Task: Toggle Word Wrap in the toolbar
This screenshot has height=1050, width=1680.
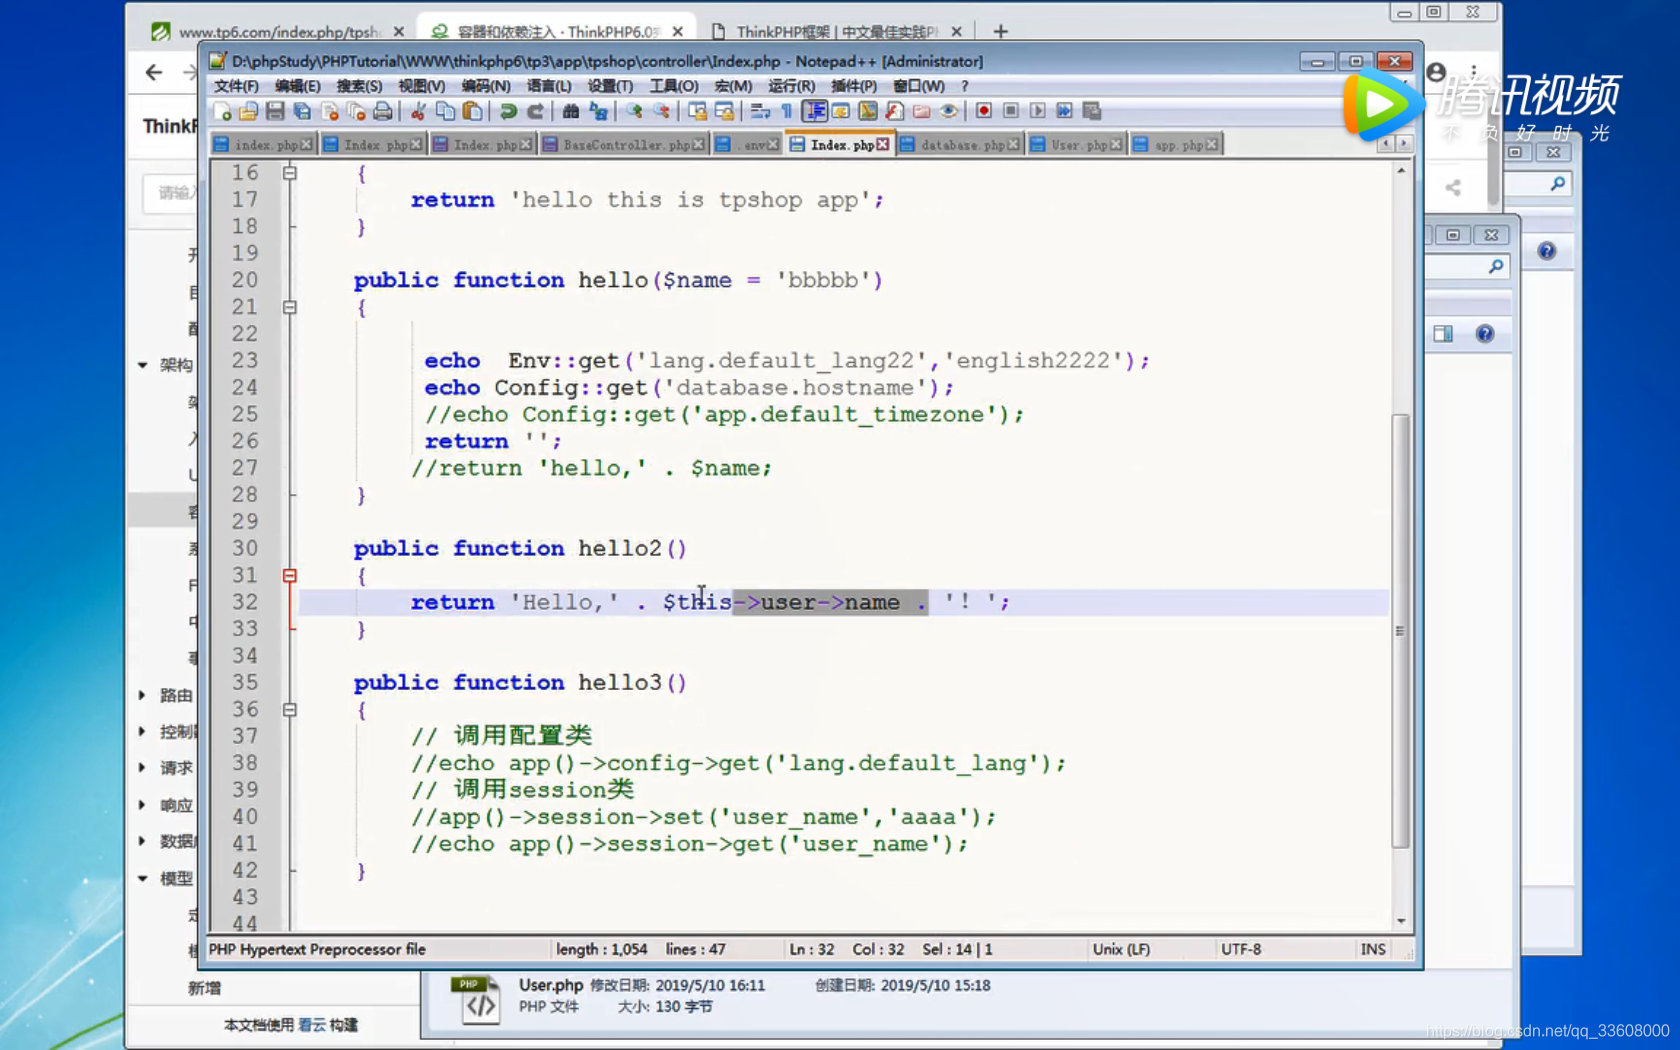Action: click(x=761, y=111)
